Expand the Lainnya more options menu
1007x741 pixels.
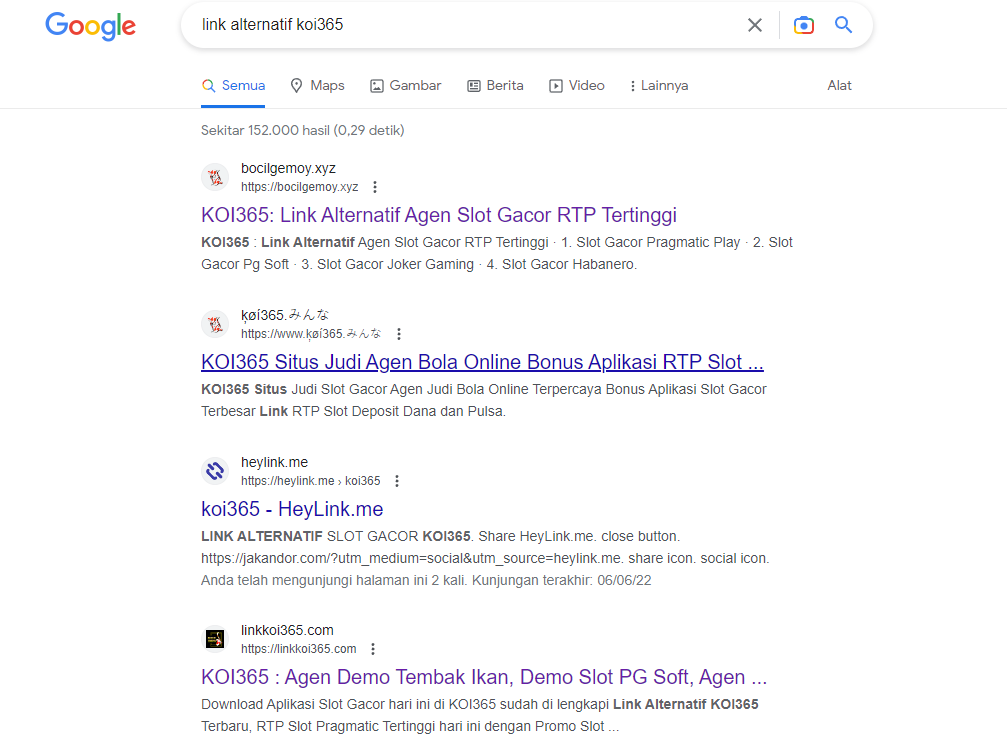[658, 86]
